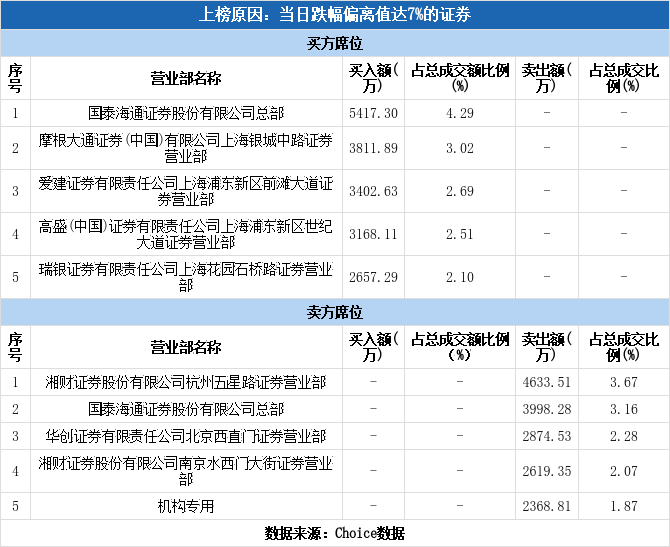Select sell amount 2619.35
The width and height of the screenshot is (670, 547).
547,471
